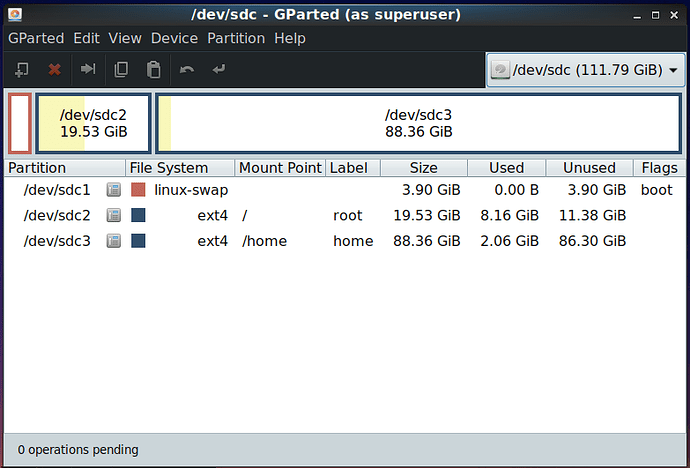Close the GParted window

tap(674, 15)
